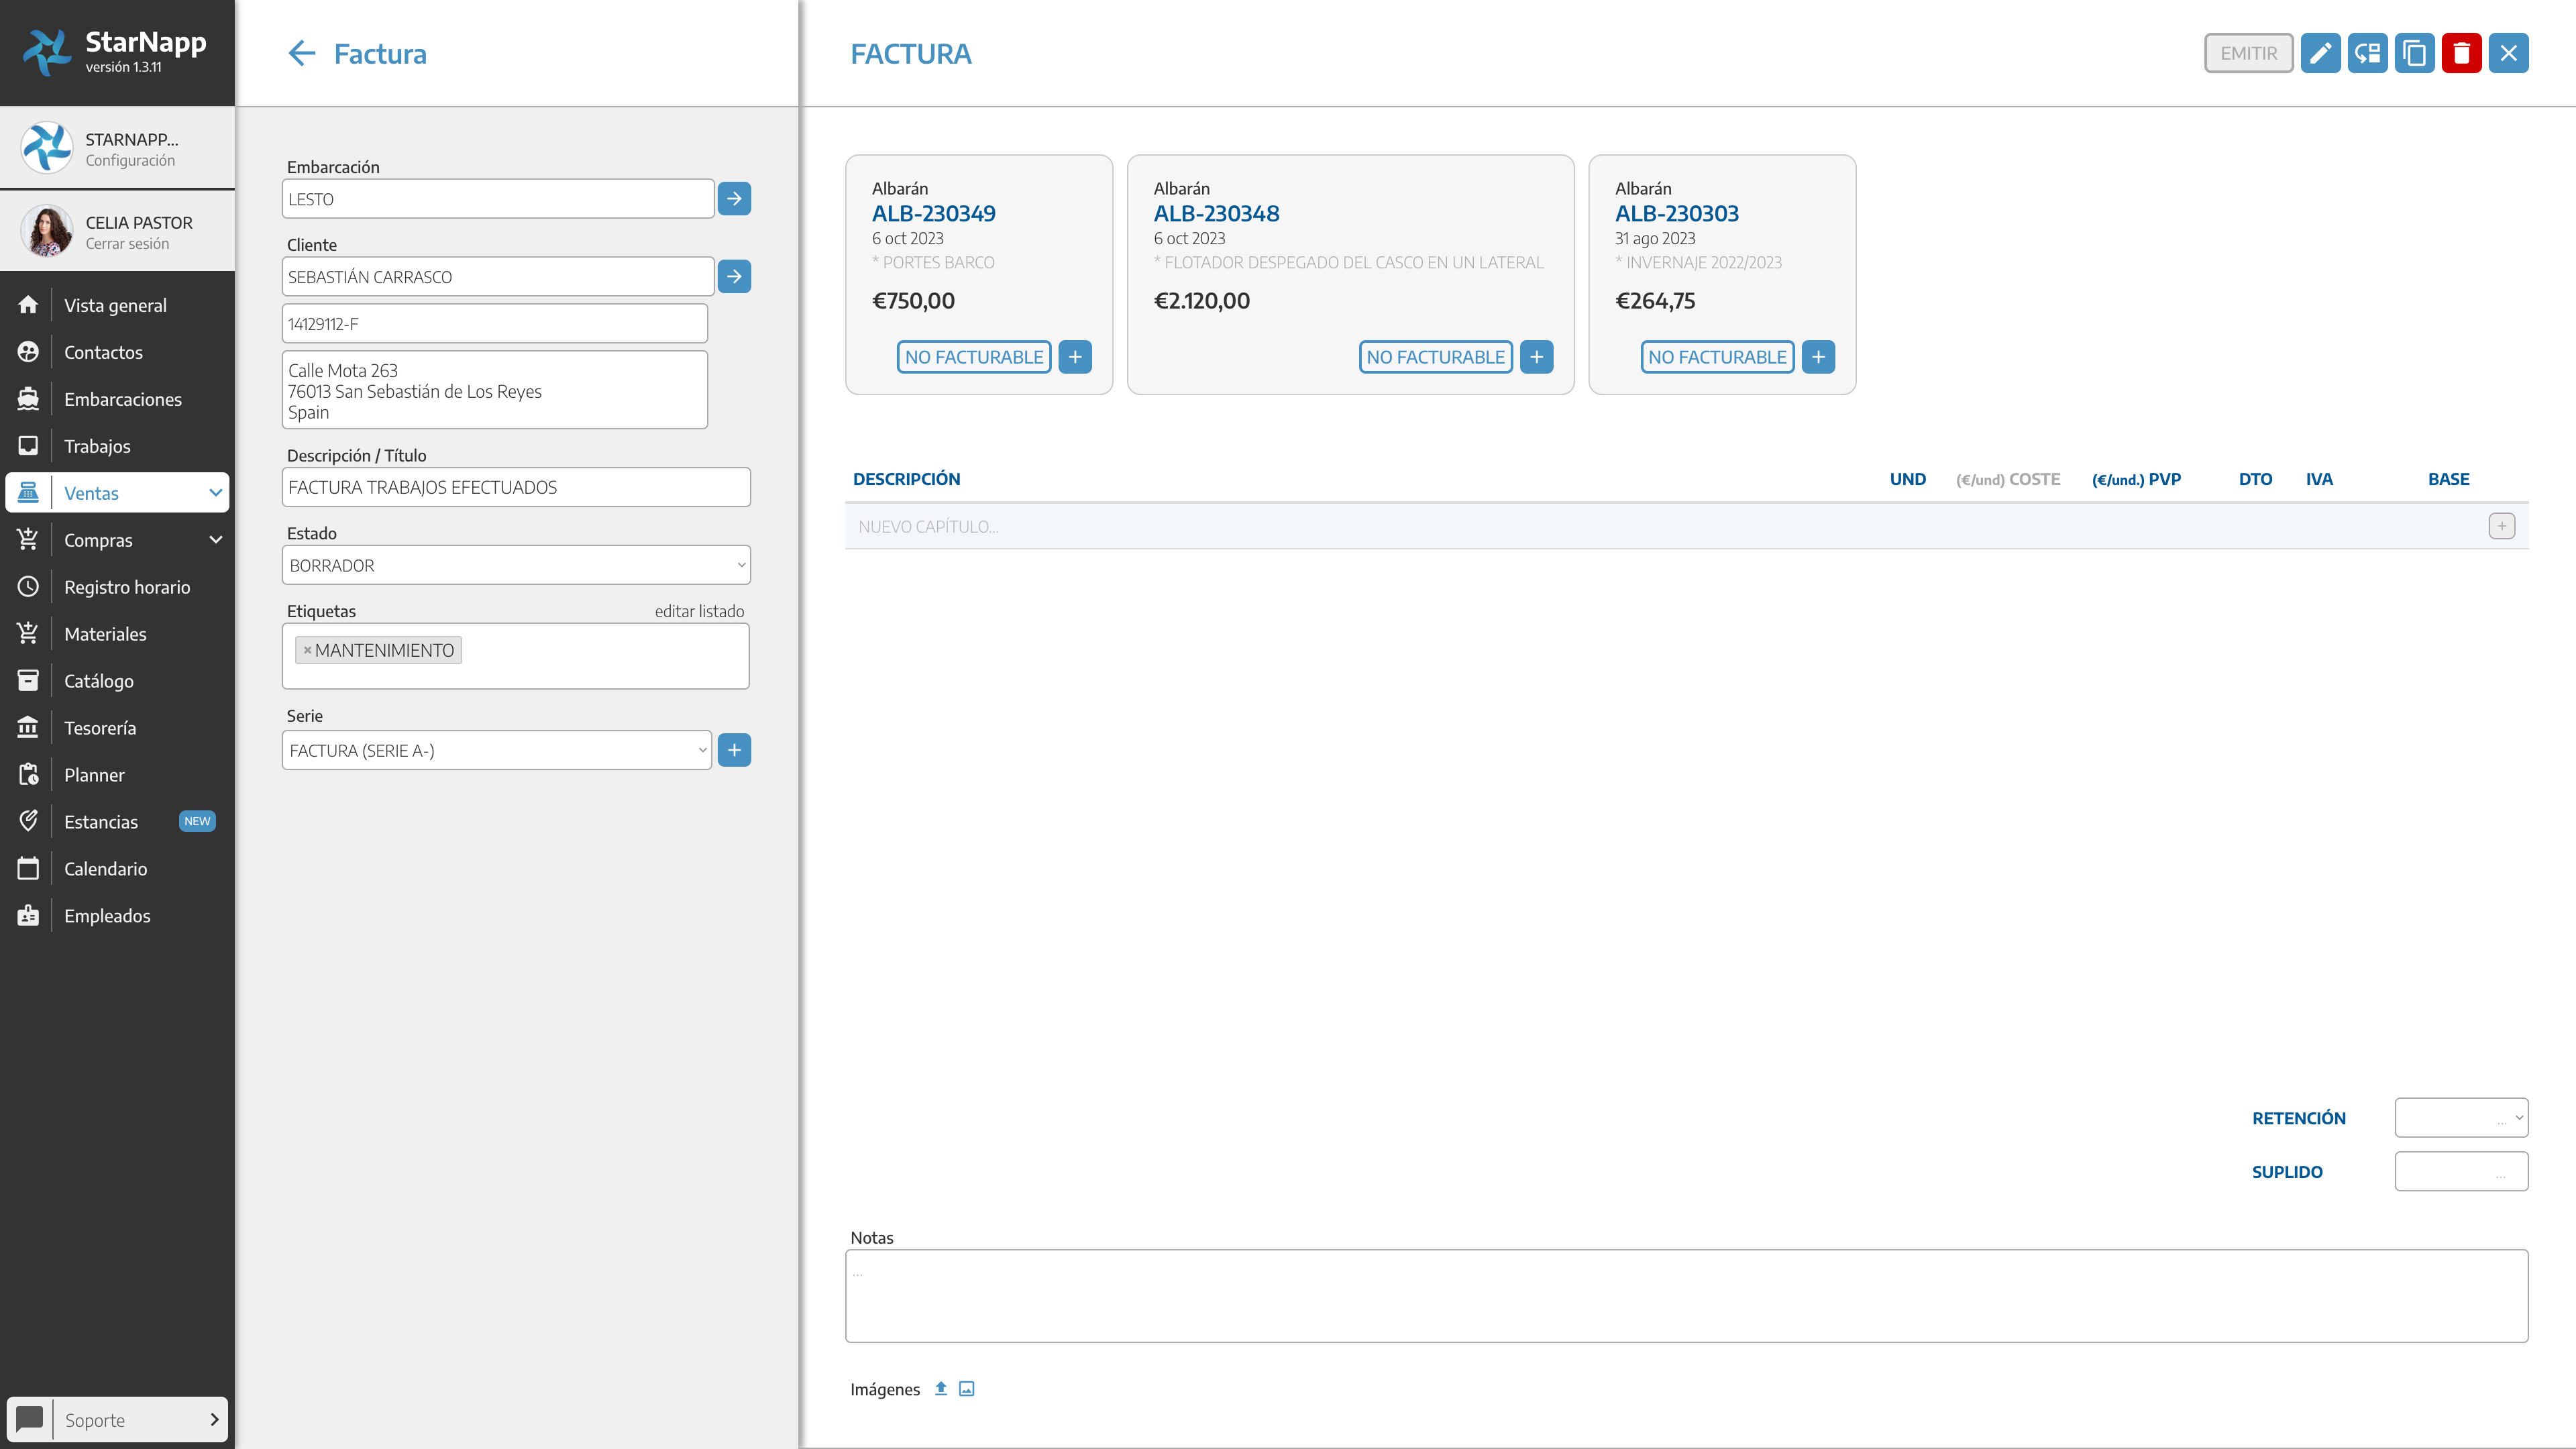Click plus icon on Nuevo capítulo row

coord(2501,526)
